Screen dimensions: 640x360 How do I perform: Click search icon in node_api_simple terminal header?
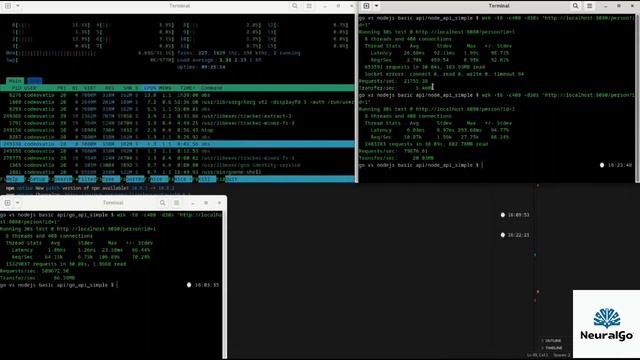[x=575, y=6]
